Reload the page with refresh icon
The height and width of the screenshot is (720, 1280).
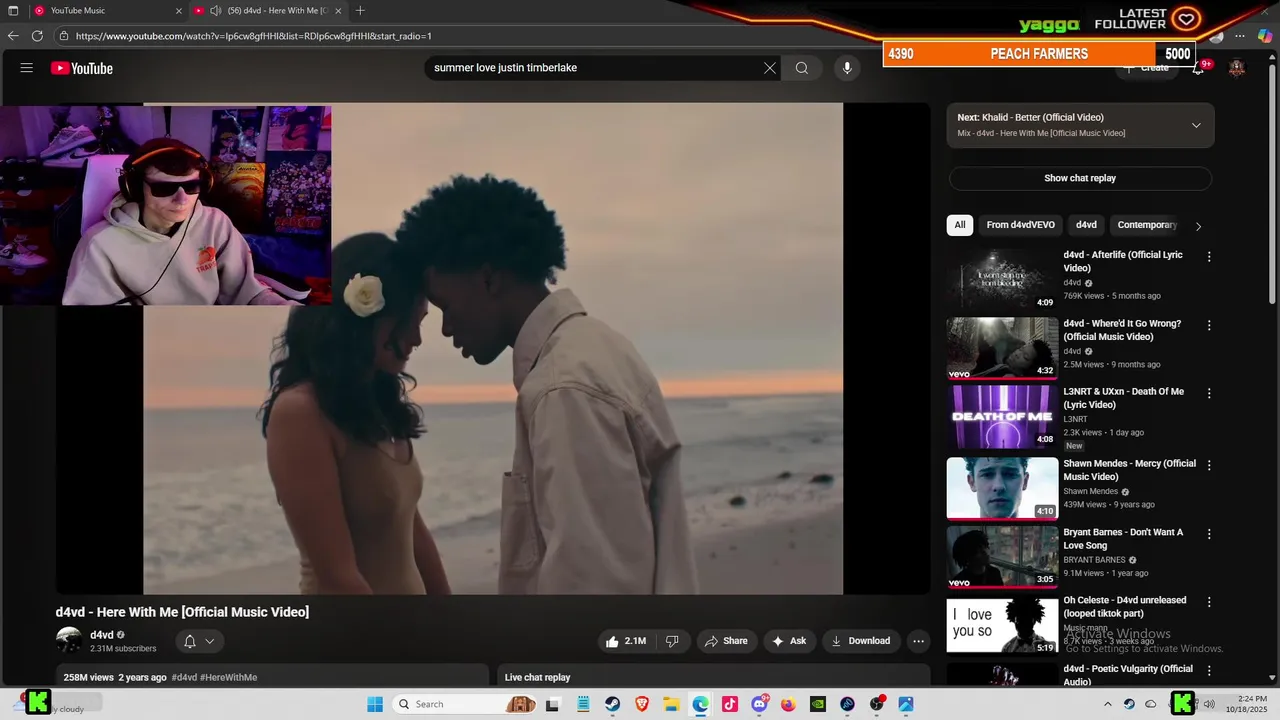(x=37, y=36)
